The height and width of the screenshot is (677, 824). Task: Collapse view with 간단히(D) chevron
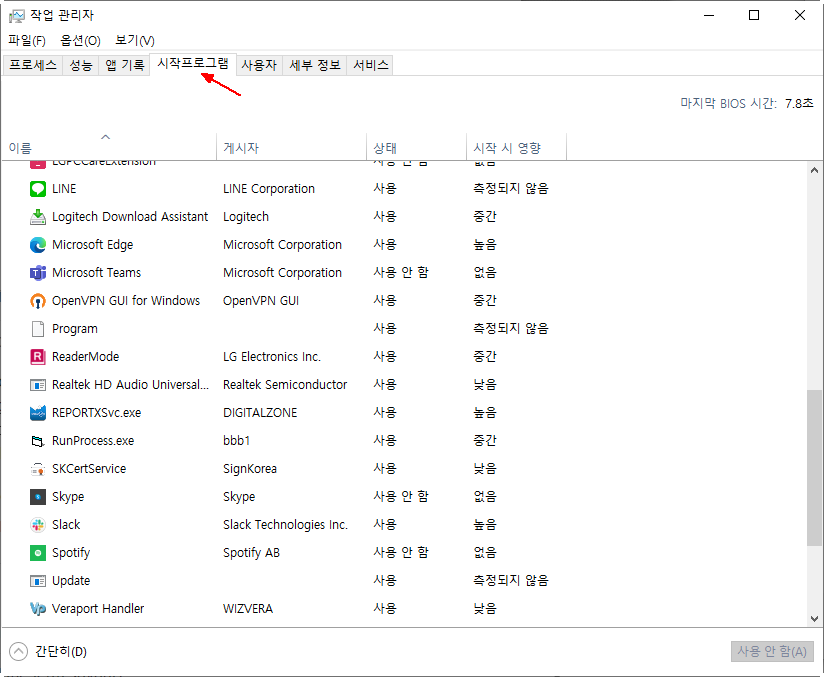(x=18, y=652)
